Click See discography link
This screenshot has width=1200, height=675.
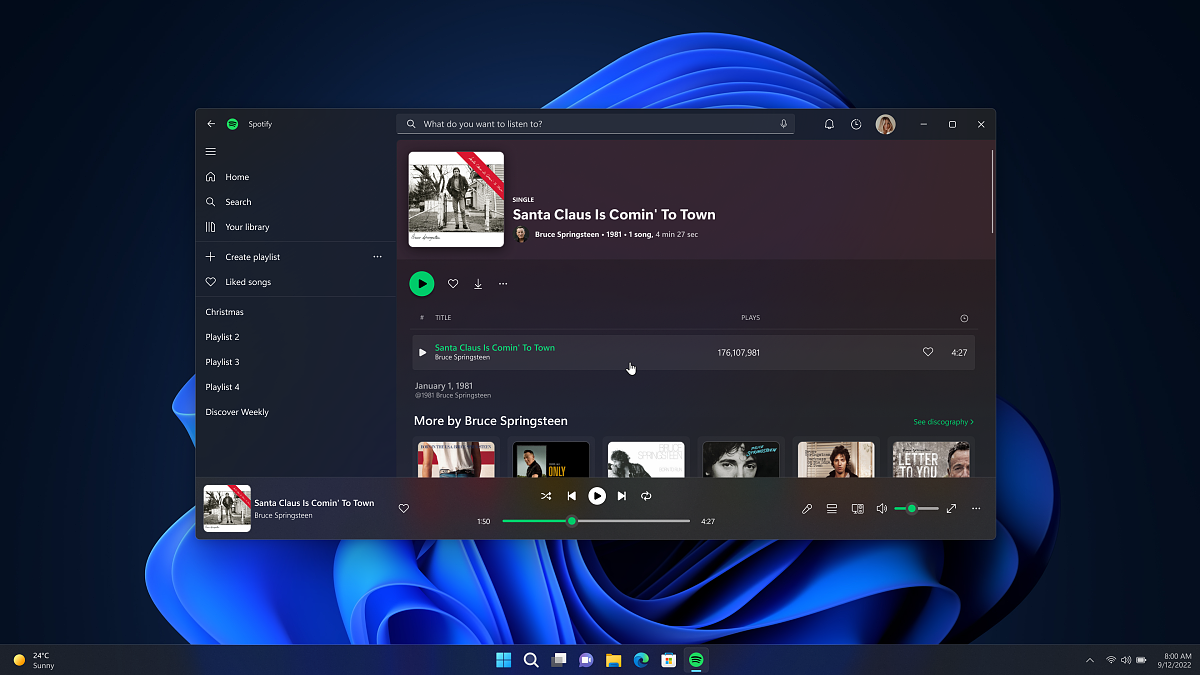[x=943, y=422]
